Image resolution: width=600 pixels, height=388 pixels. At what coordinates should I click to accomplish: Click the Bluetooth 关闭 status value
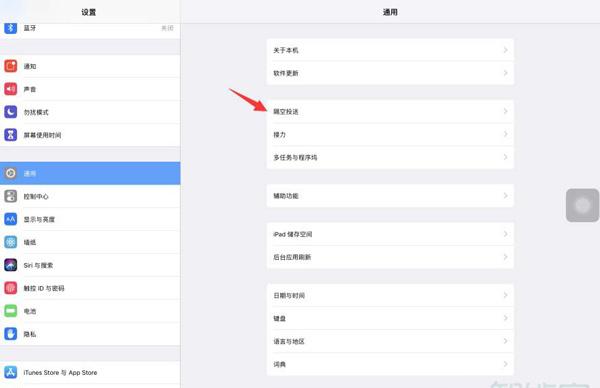coord(167,28)
